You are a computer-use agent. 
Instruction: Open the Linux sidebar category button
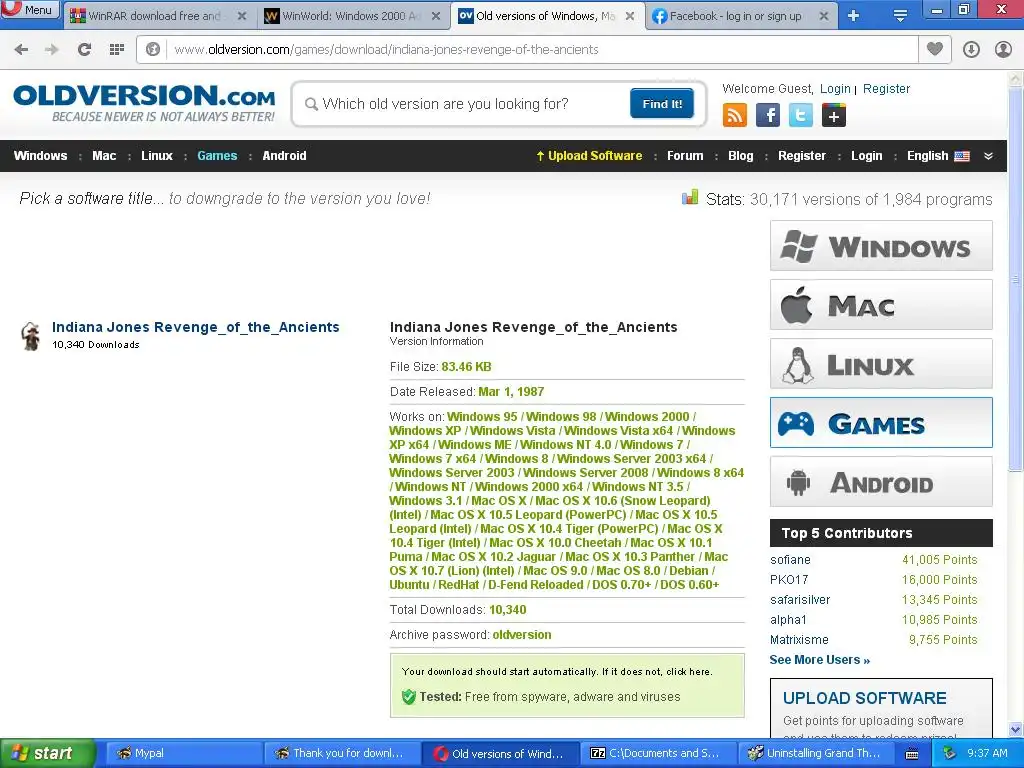(881, 364)
